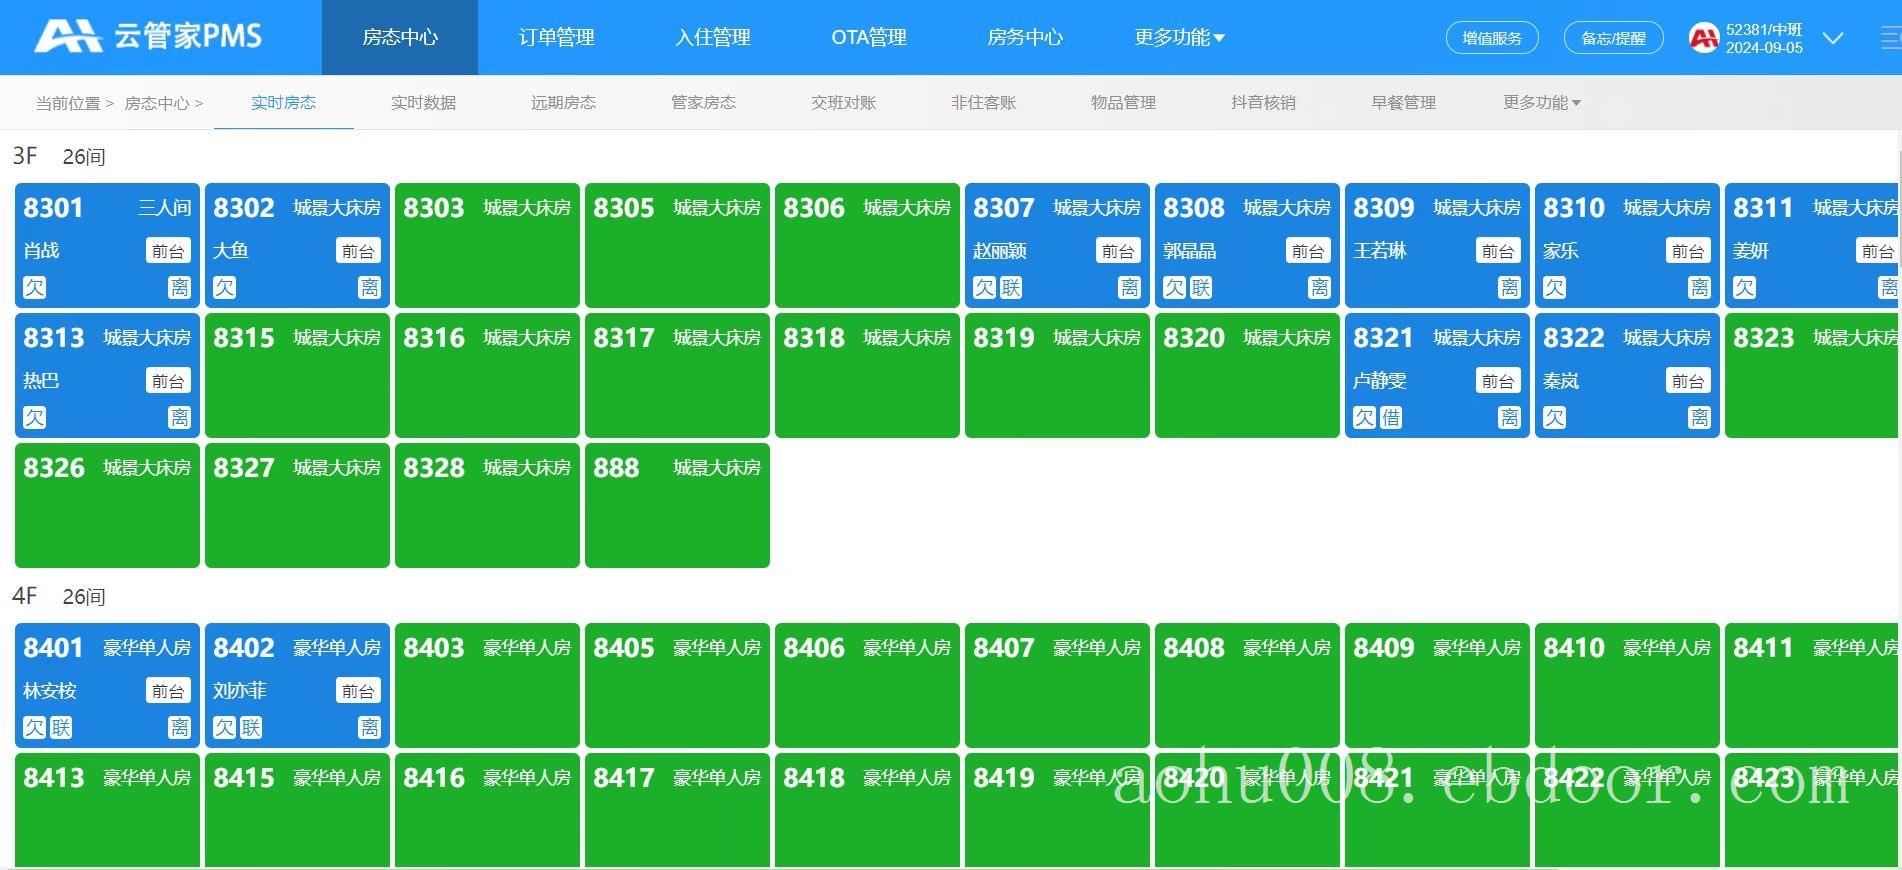The image size is (1902, 870).
Task: Open the 订单管理 main tab
Action: pos(556,37)
